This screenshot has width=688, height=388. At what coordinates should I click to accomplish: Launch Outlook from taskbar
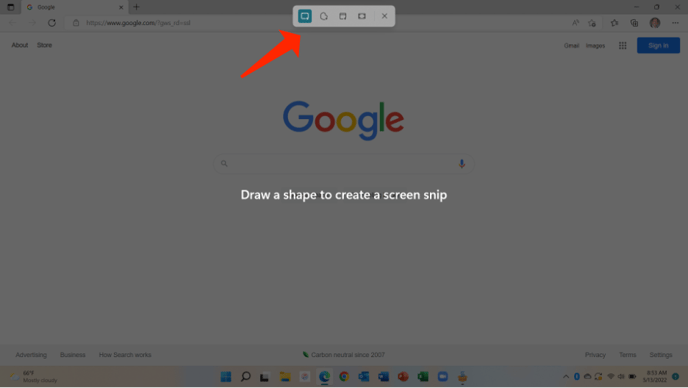coord(364,377)
